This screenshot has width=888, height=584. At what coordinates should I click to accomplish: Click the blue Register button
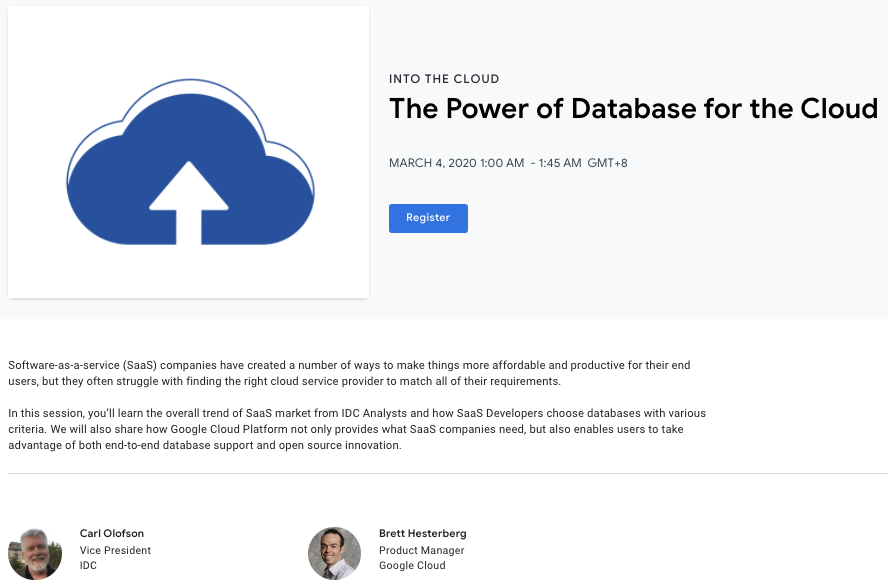(428, 218)
